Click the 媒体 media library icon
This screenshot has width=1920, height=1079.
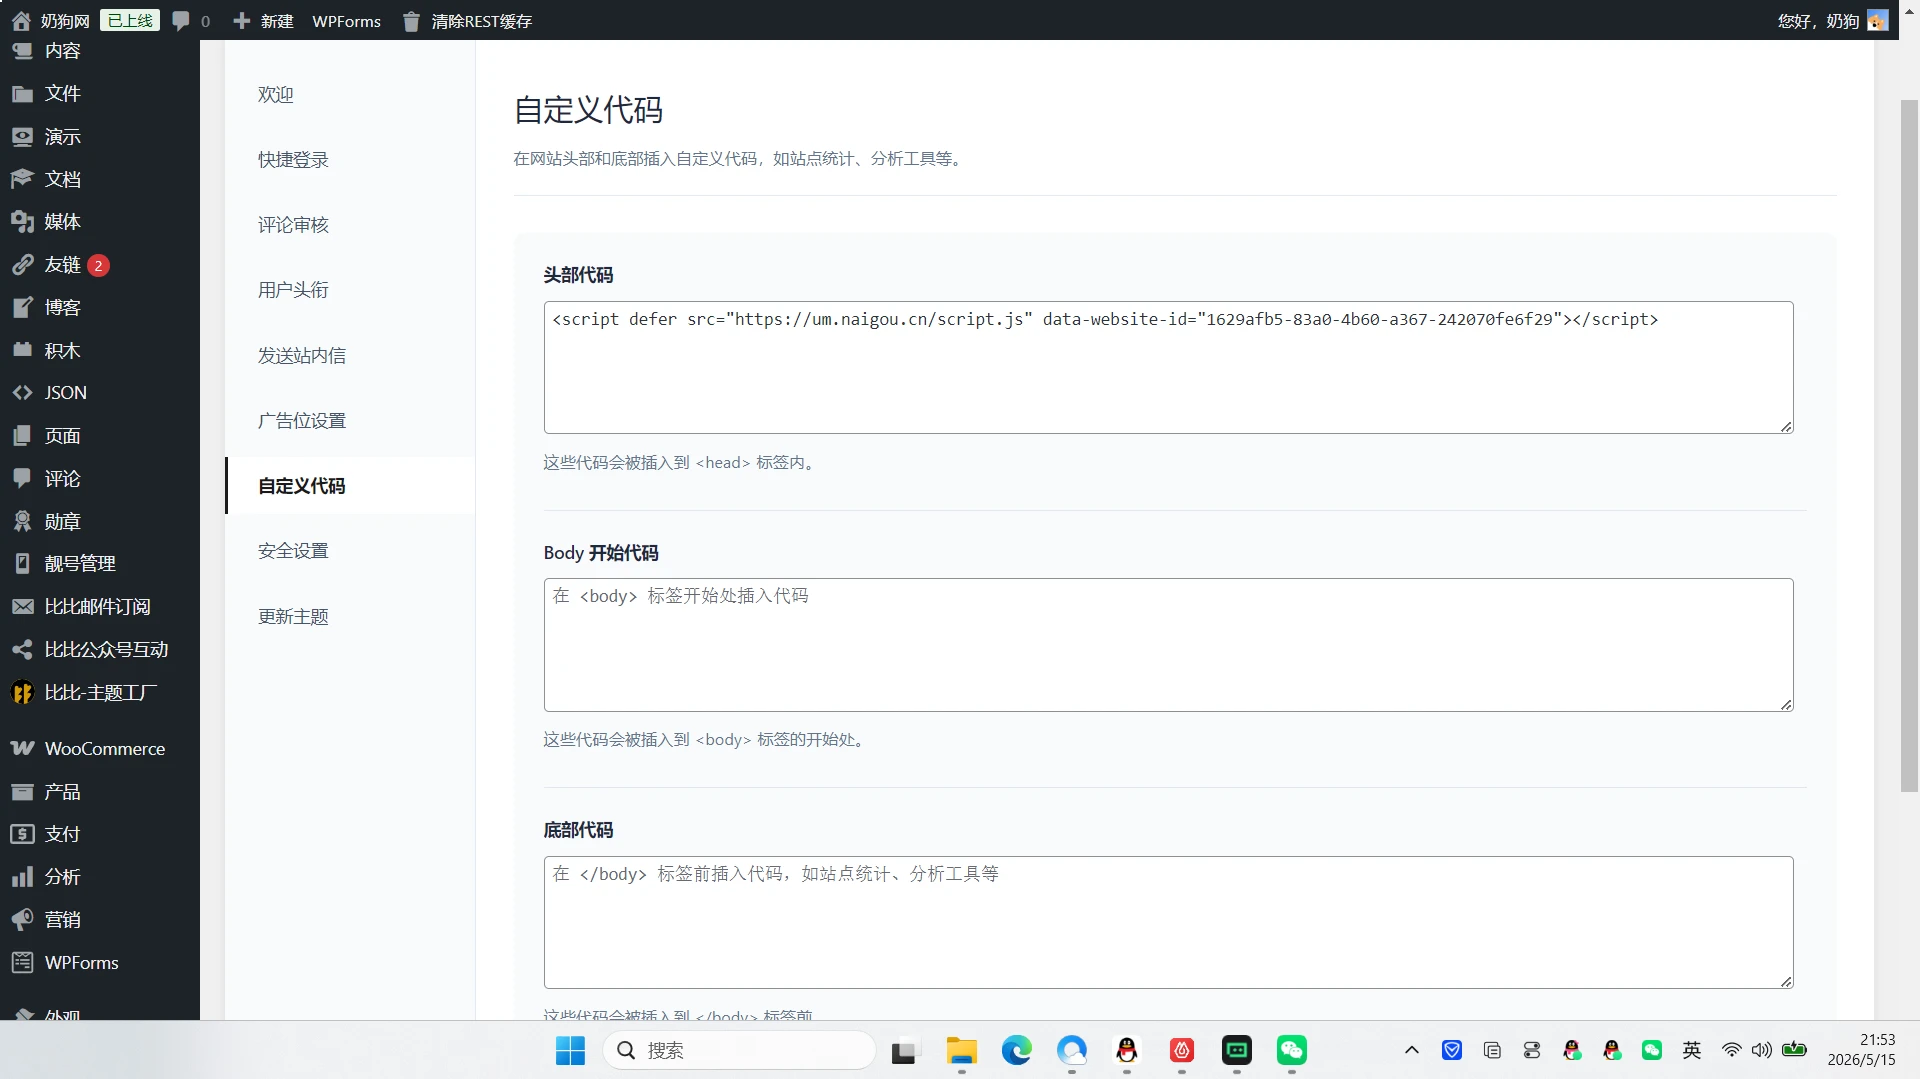click(x=22, y=222)
